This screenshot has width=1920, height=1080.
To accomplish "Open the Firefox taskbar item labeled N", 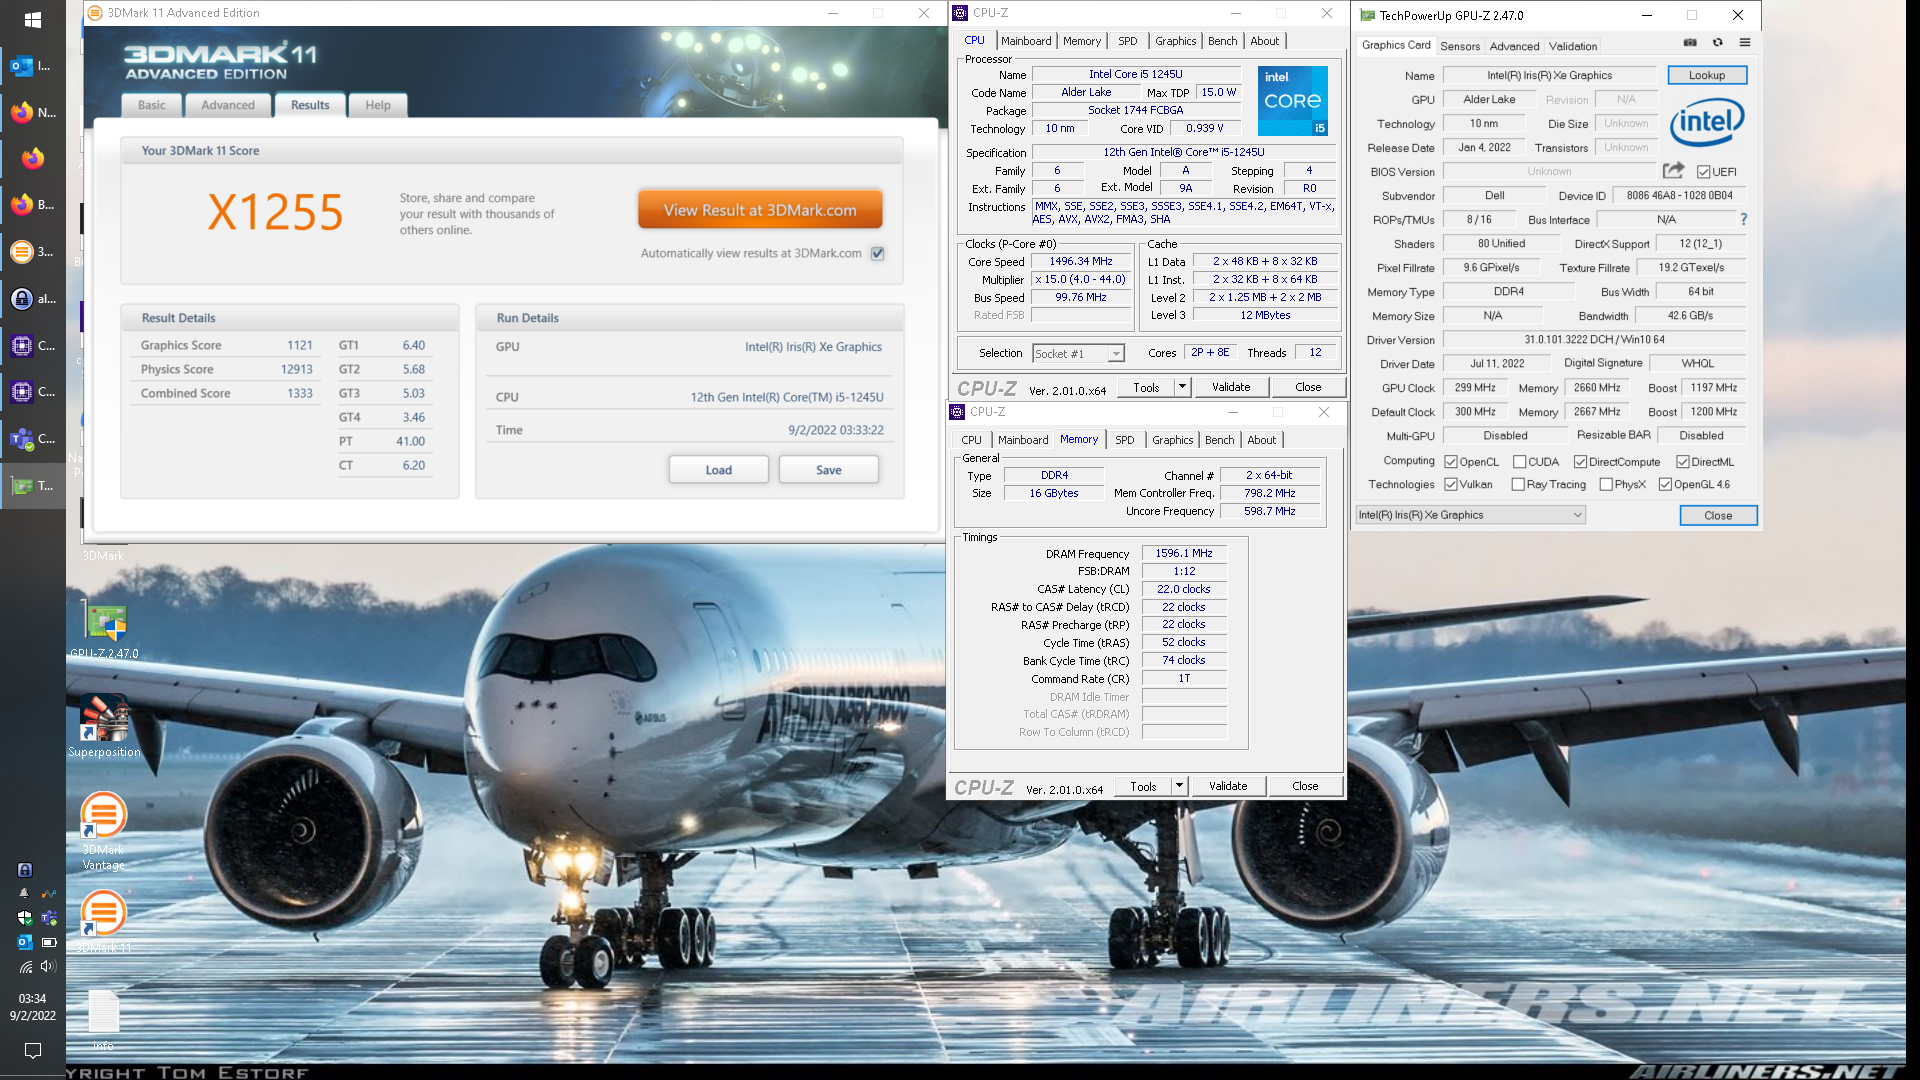I will click(32, 113).
